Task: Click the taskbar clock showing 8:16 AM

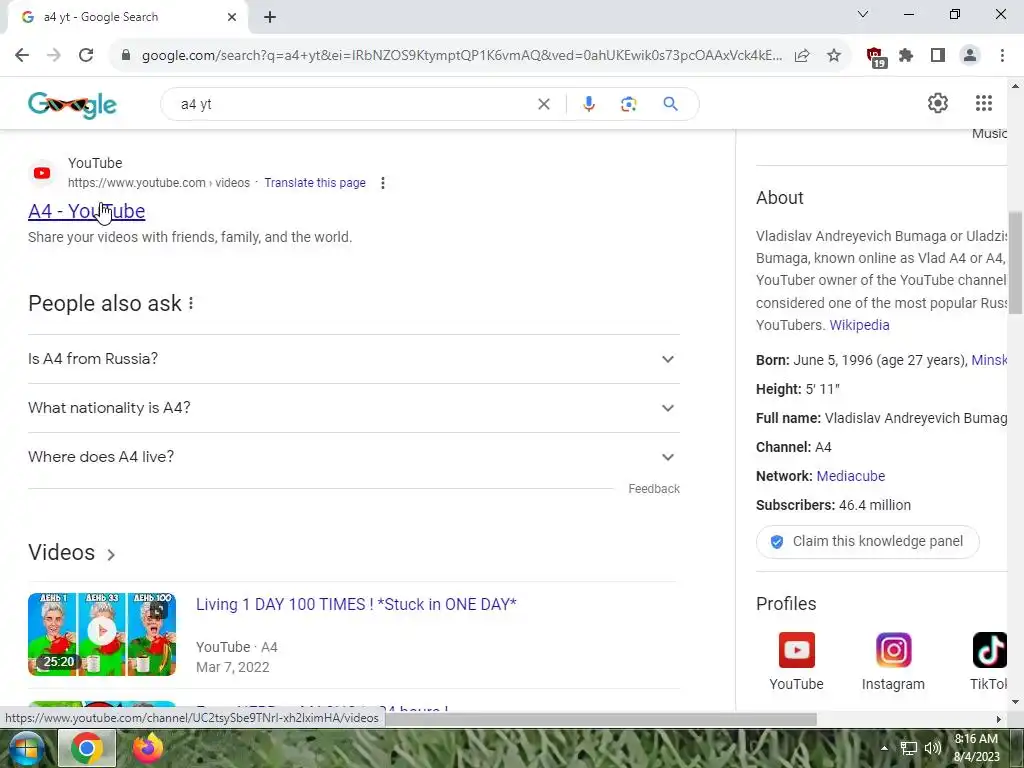Action: 976,748
